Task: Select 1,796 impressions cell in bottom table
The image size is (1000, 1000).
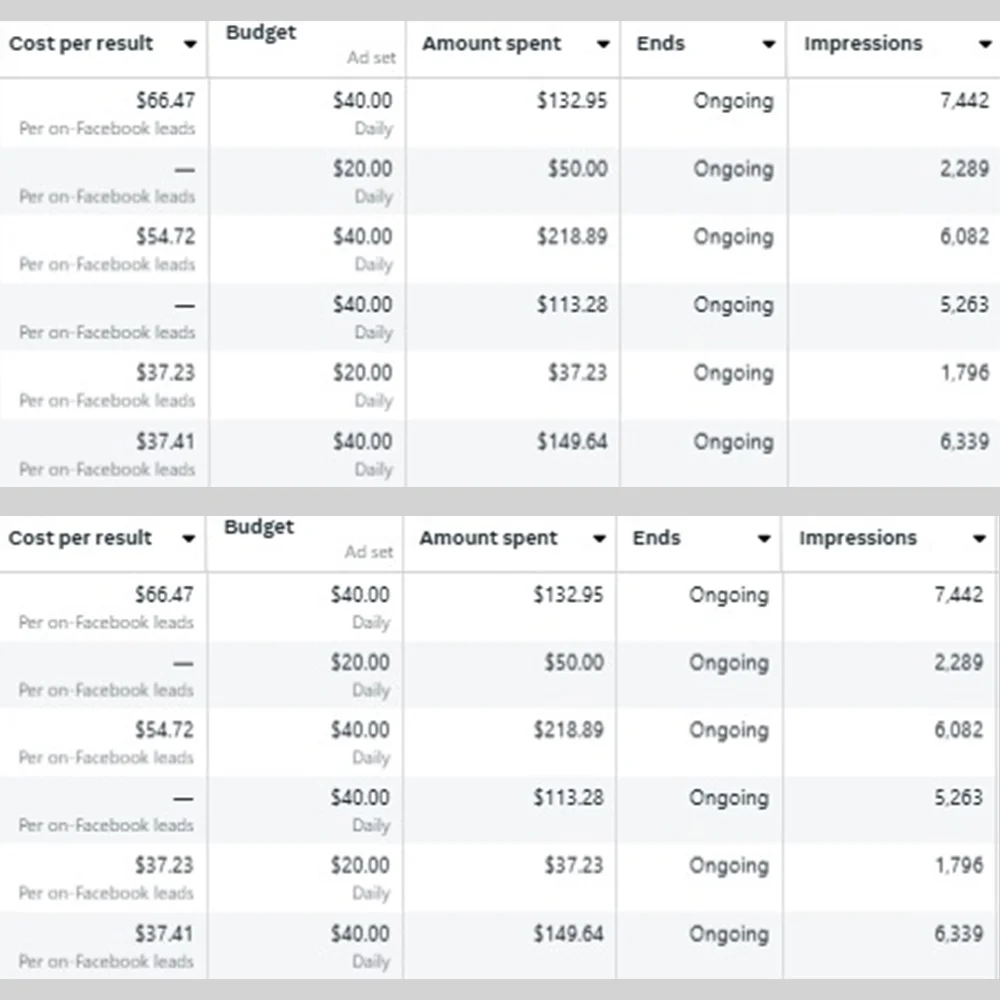Action: click(x=959, y=866)
